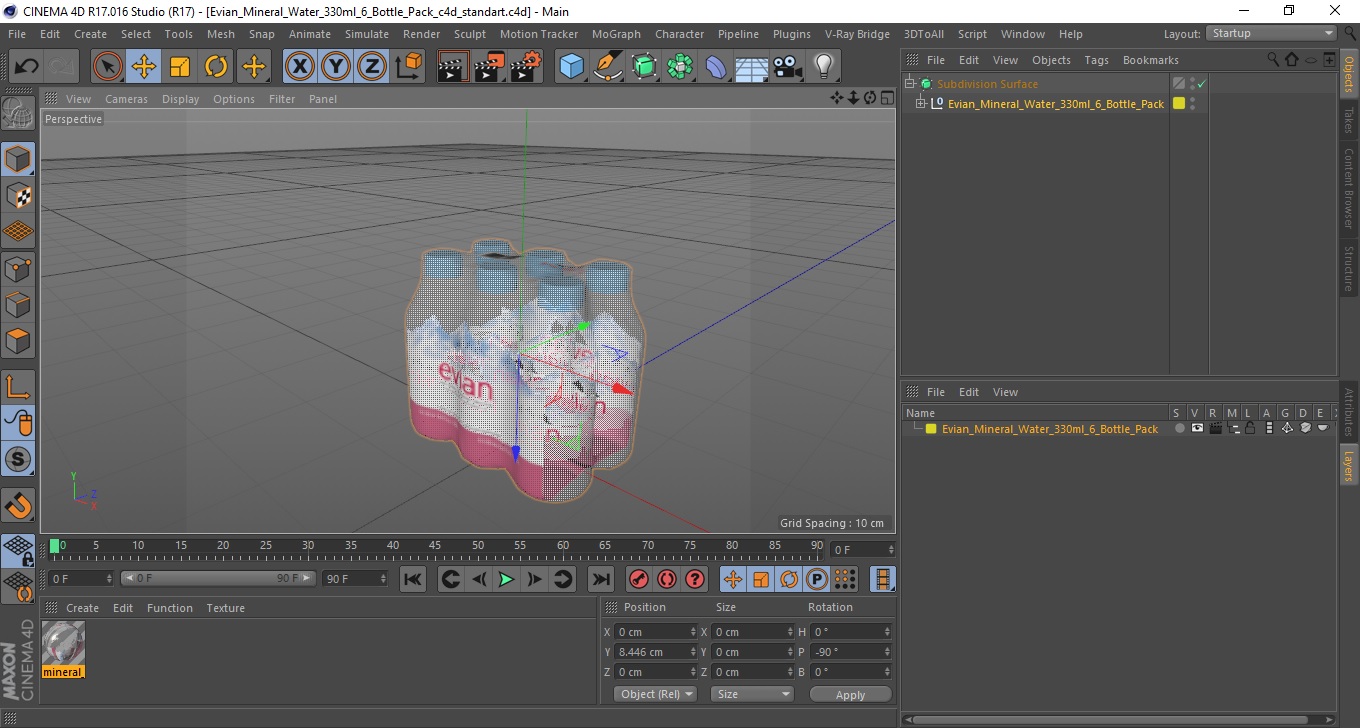Go to end of animation
Screen dimensions: 1360x728
click(600, 579)
